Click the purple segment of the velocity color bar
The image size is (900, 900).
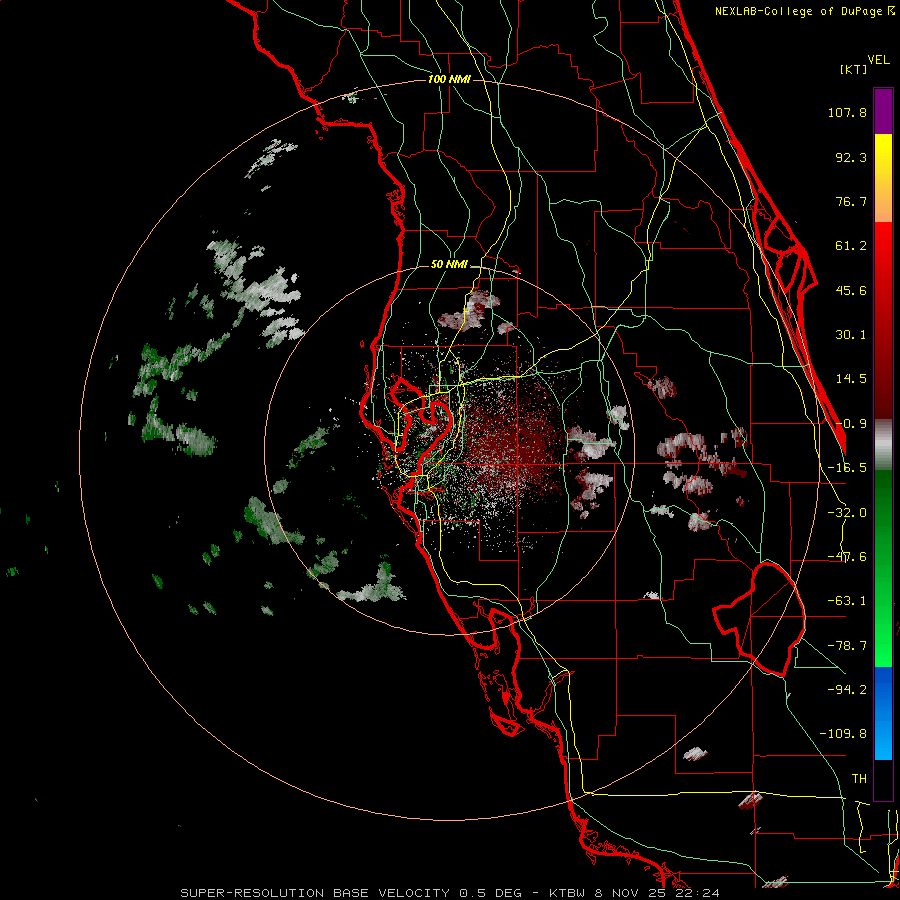coord(883,111)
